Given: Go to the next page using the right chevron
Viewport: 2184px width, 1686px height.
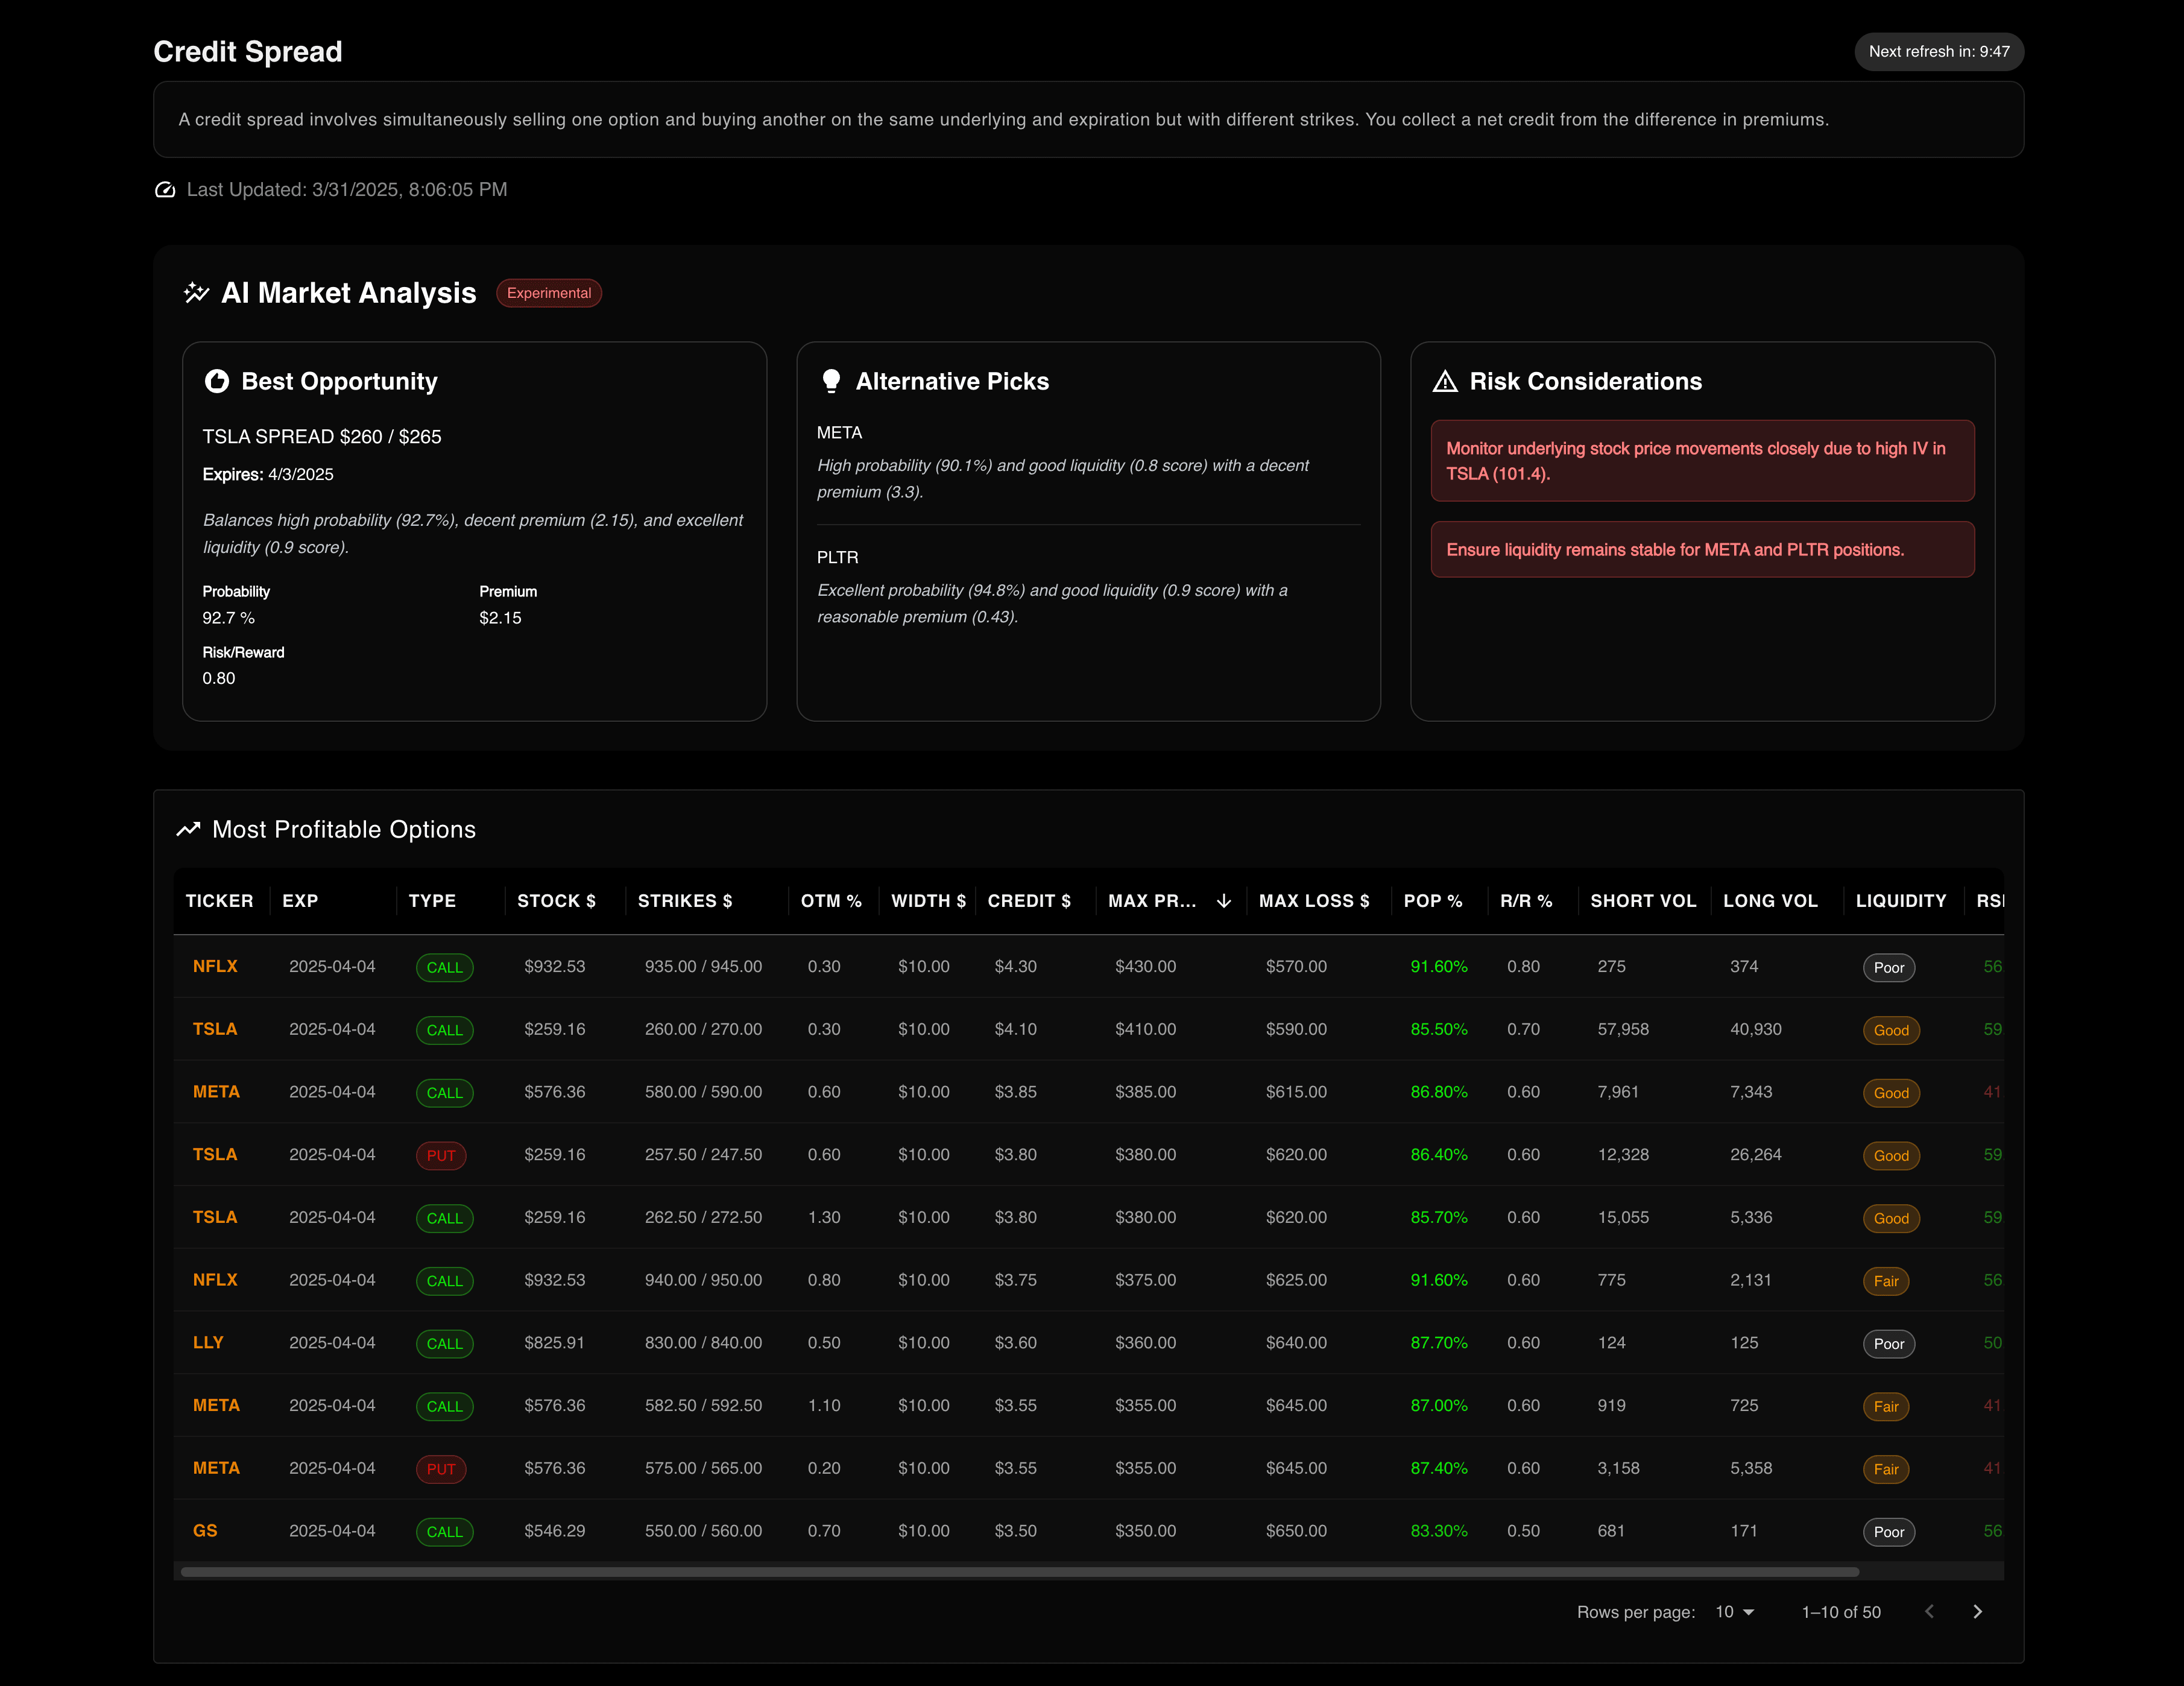Looking at the screenshot, I should [x=1977, y=1612].
